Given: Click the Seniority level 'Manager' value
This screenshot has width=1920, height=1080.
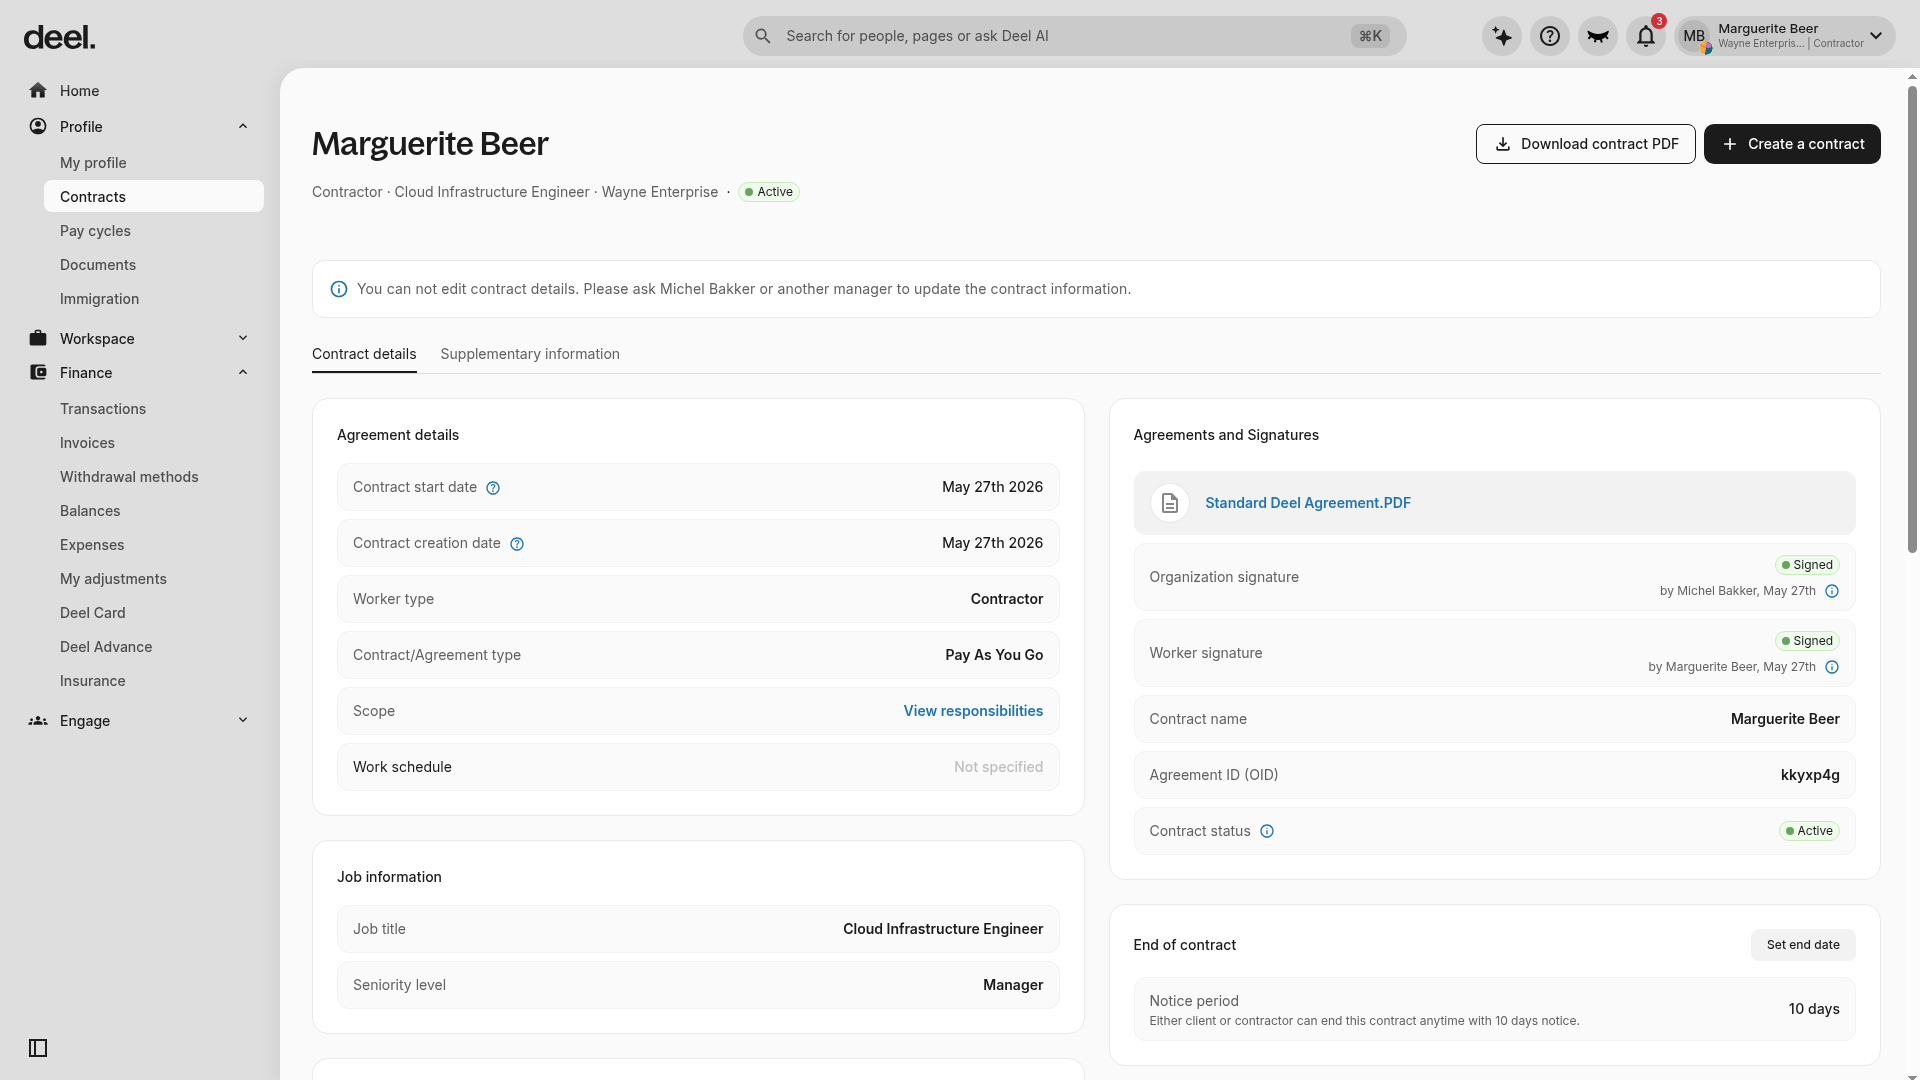Looking at the screenshot, I should [1013, 985].
